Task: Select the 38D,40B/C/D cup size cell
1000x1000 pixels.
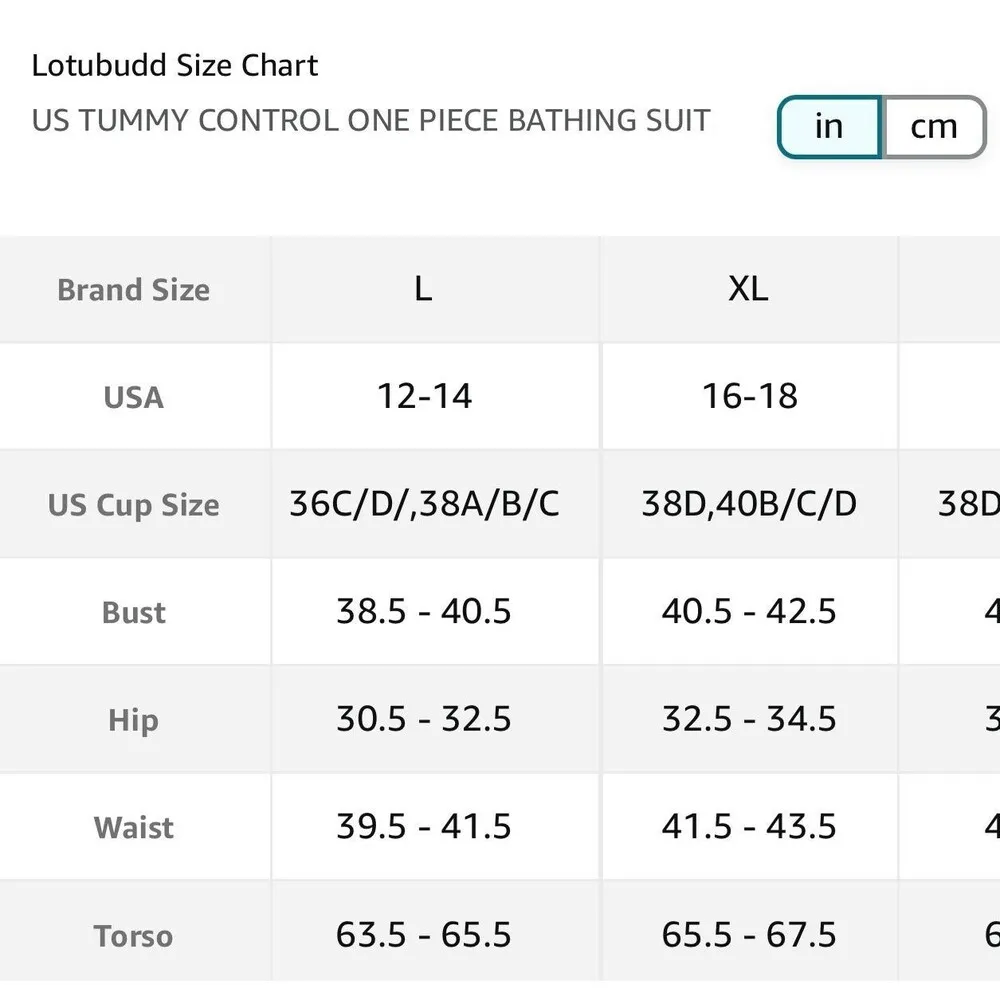Action: click(748, 504)
